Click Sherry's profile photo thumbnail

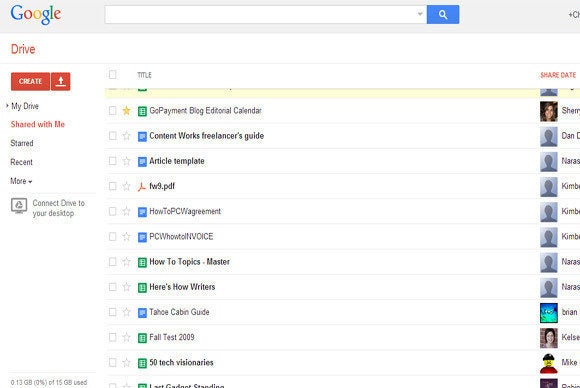[549, 111]
